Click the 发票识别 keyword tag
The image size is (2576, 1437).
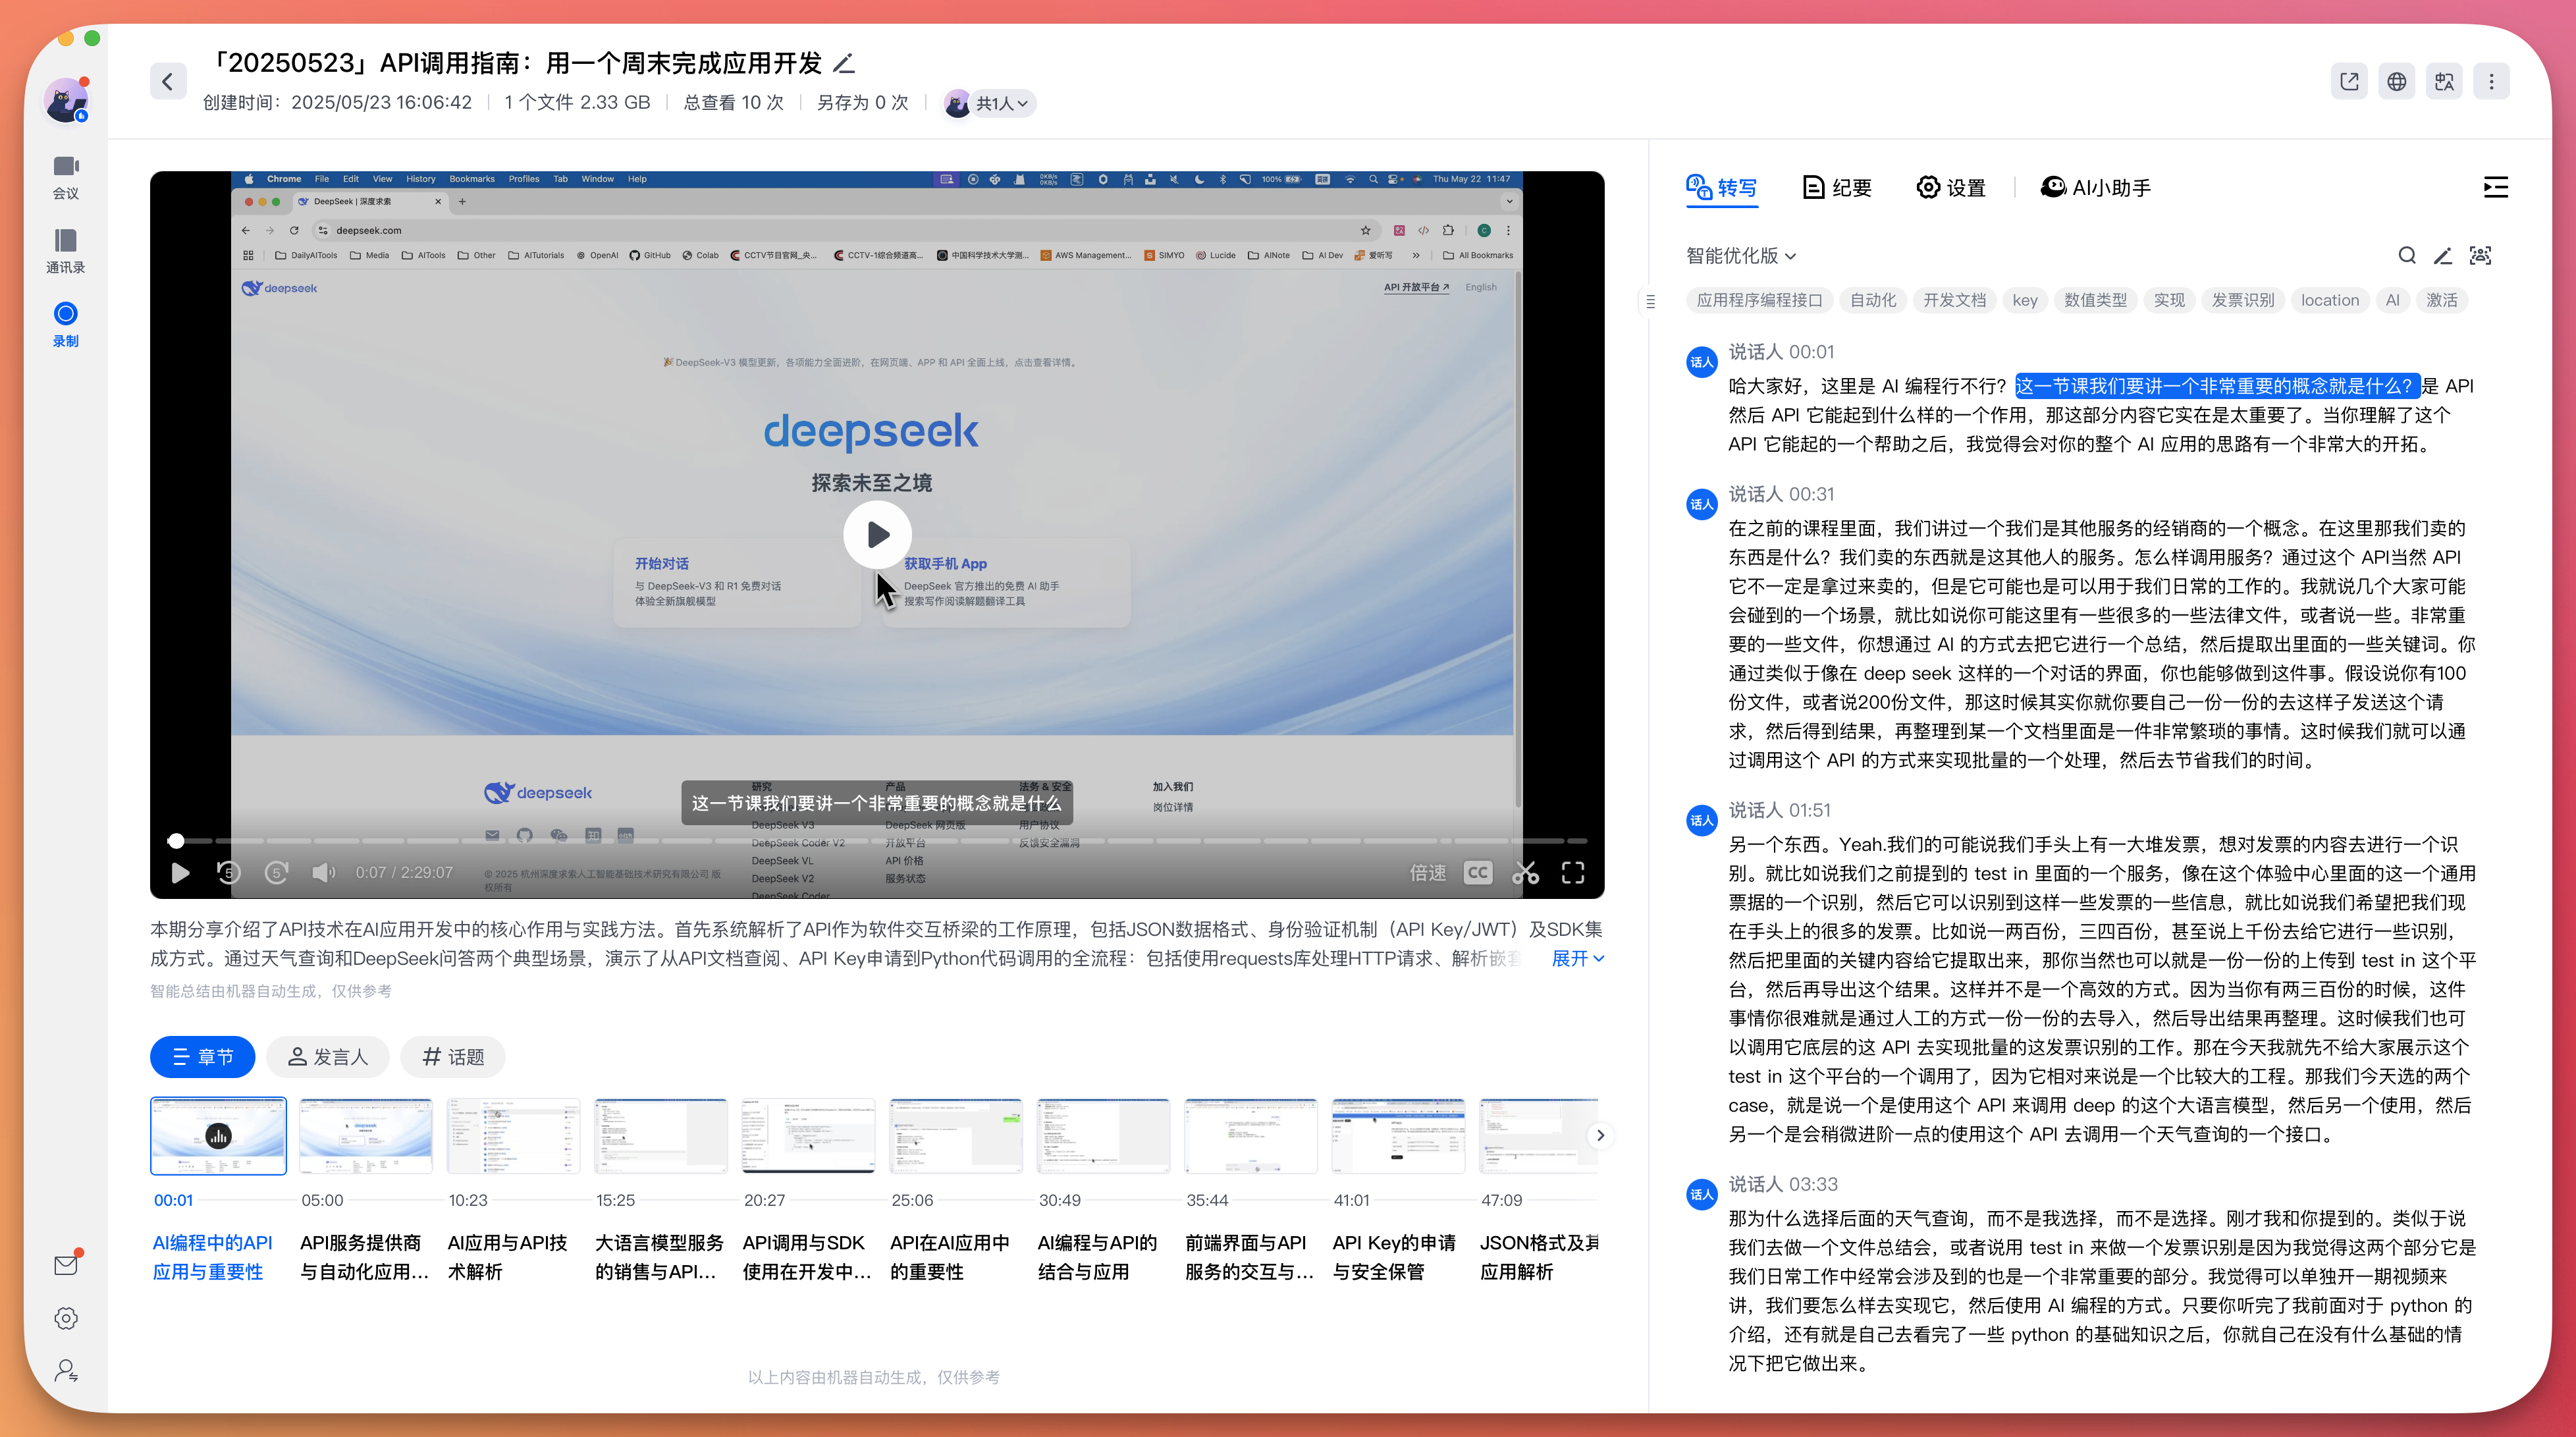coord(2242,301)
